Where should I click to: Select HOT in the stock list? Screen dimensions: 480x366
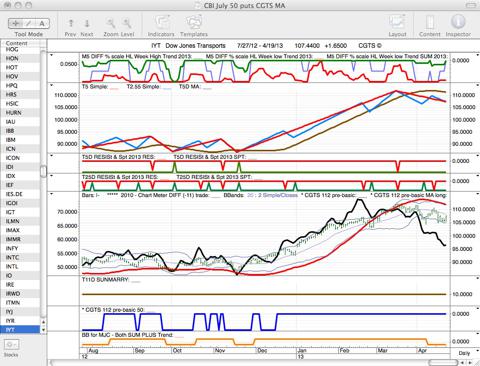coord(20,67)
